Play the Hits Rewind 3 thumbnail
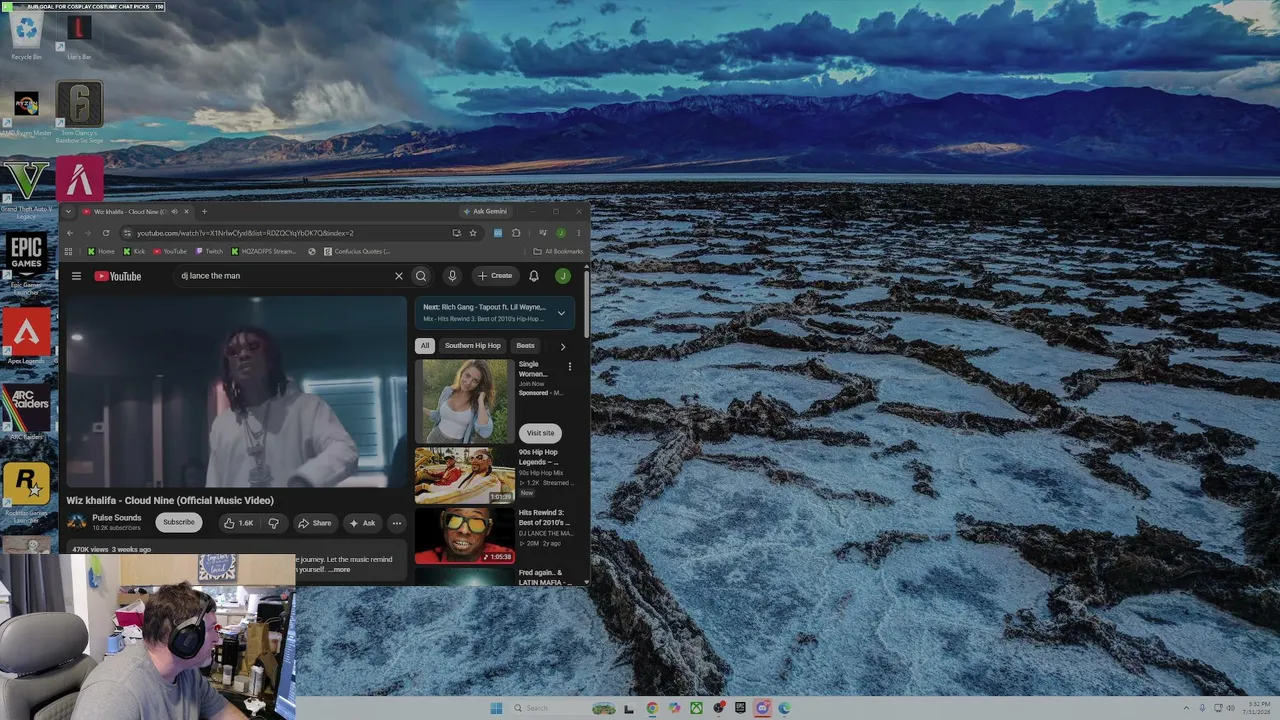 [464, 536]
